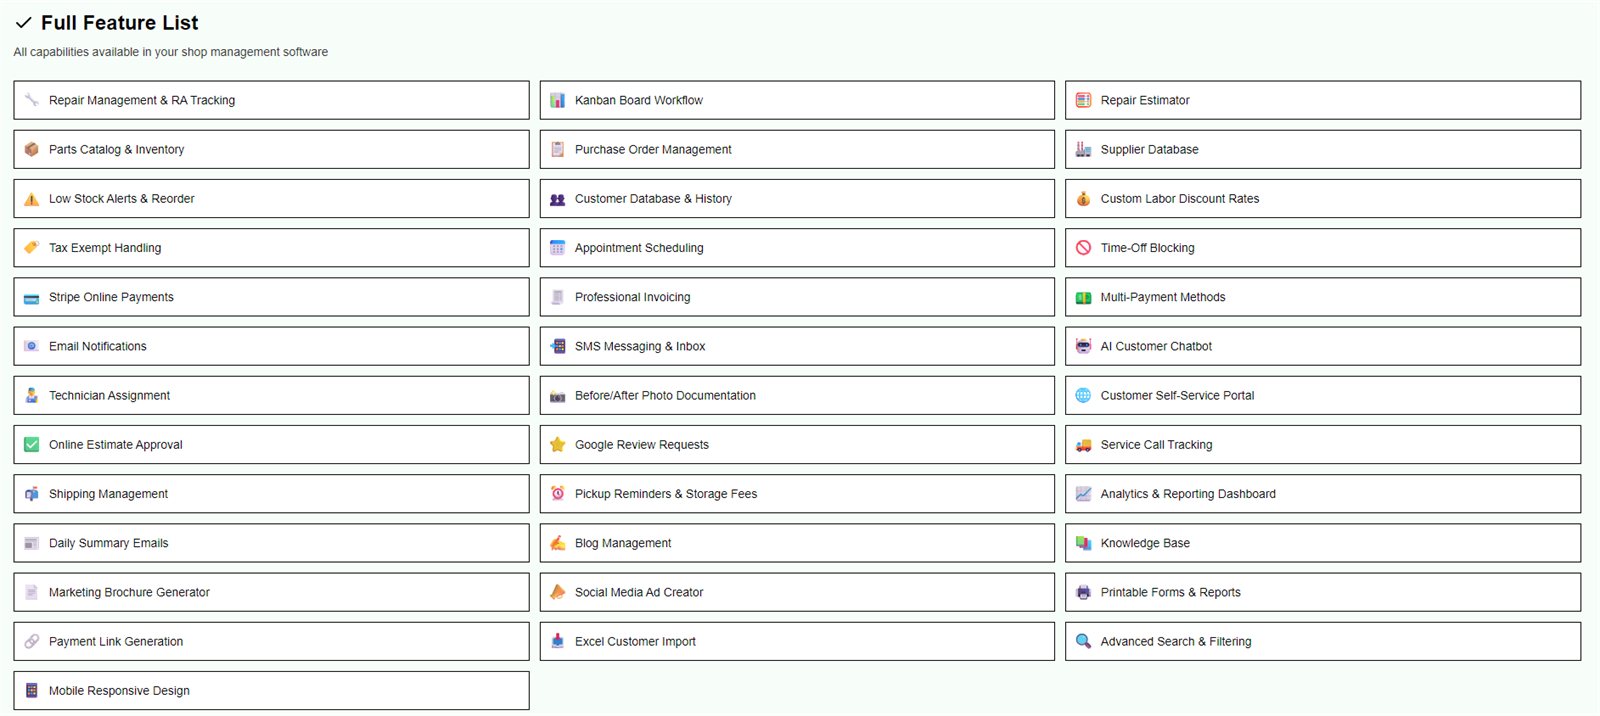Viewport: 1600px width, 716px height.
Task: Select the Printable Forms & Reports label
Action: coord(1170,592)
